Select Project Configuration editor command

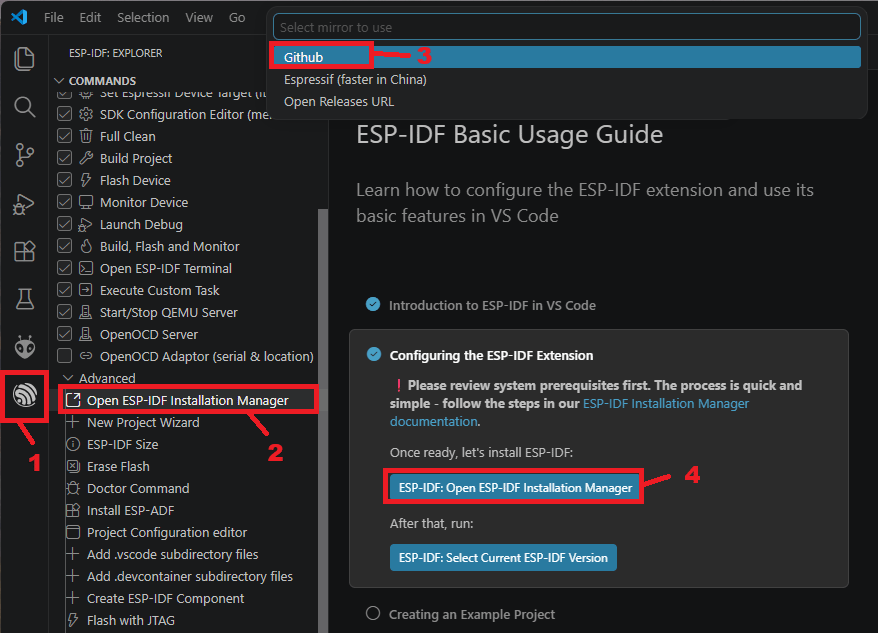(x=167, y=532)
